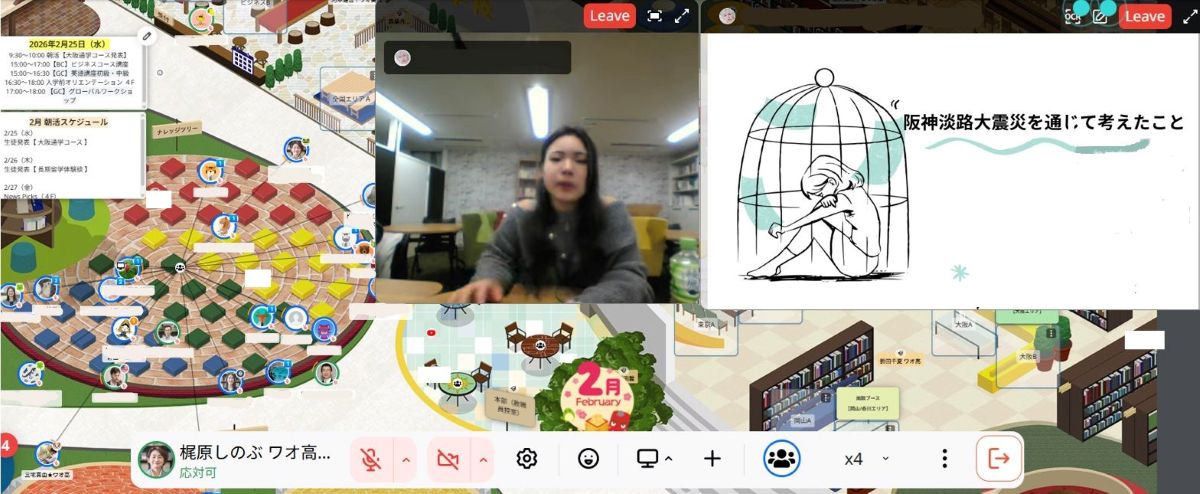Click the orange exit space icon
1200x494 pixels.
click(998, 459)
